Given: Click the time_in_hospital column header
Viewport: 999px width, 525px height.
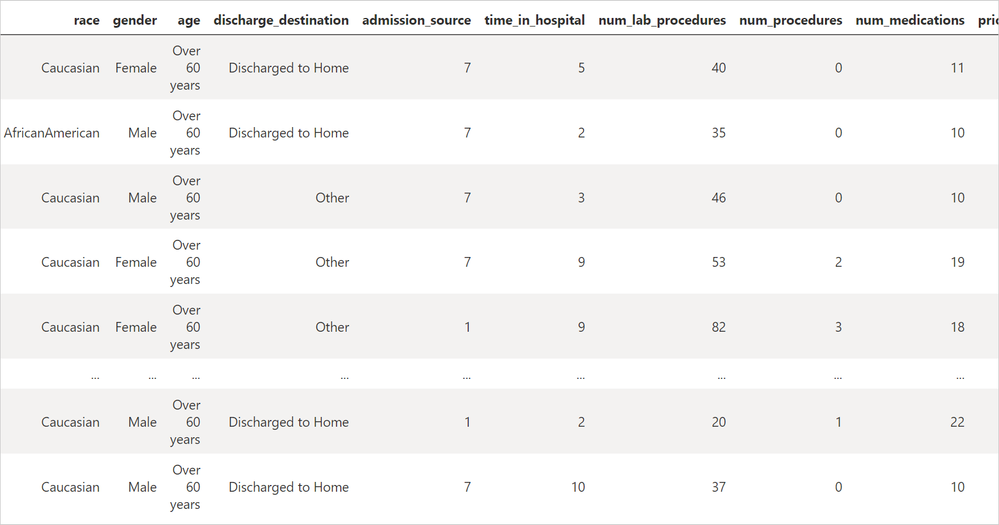Looking at the screenshot, I should coord(535,20).
